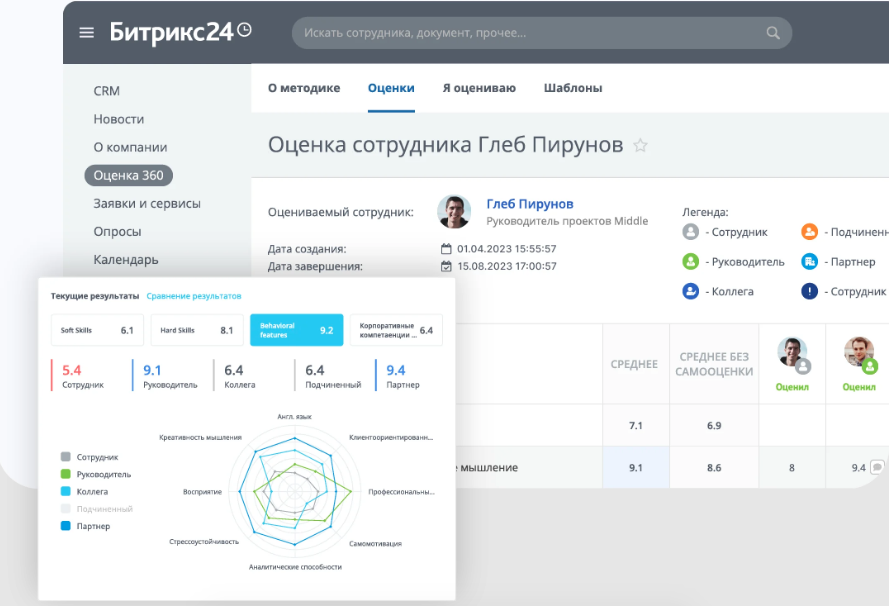Click the orange Подчиненный legend icon
The width and height of the screenshot is (889, 606).
[x=810, y=231]
